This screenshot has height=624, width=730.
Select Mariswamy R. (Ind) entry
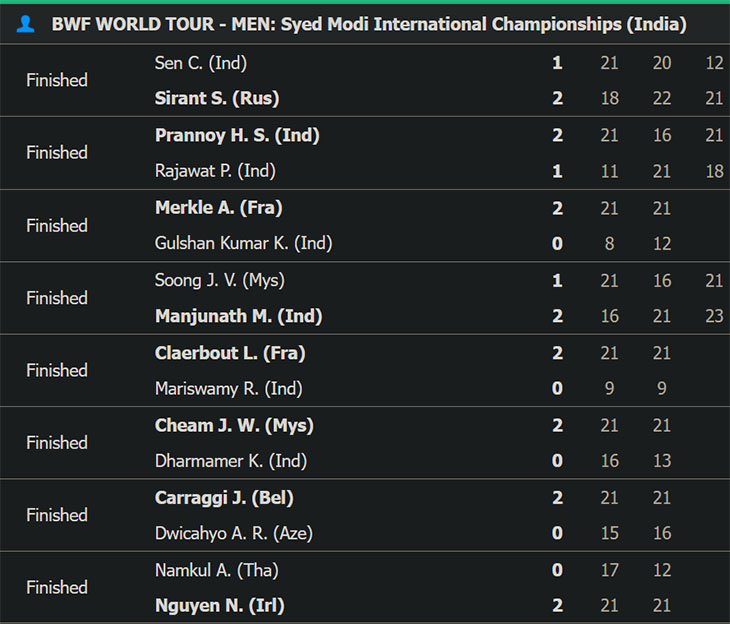(x=229, y=388)
